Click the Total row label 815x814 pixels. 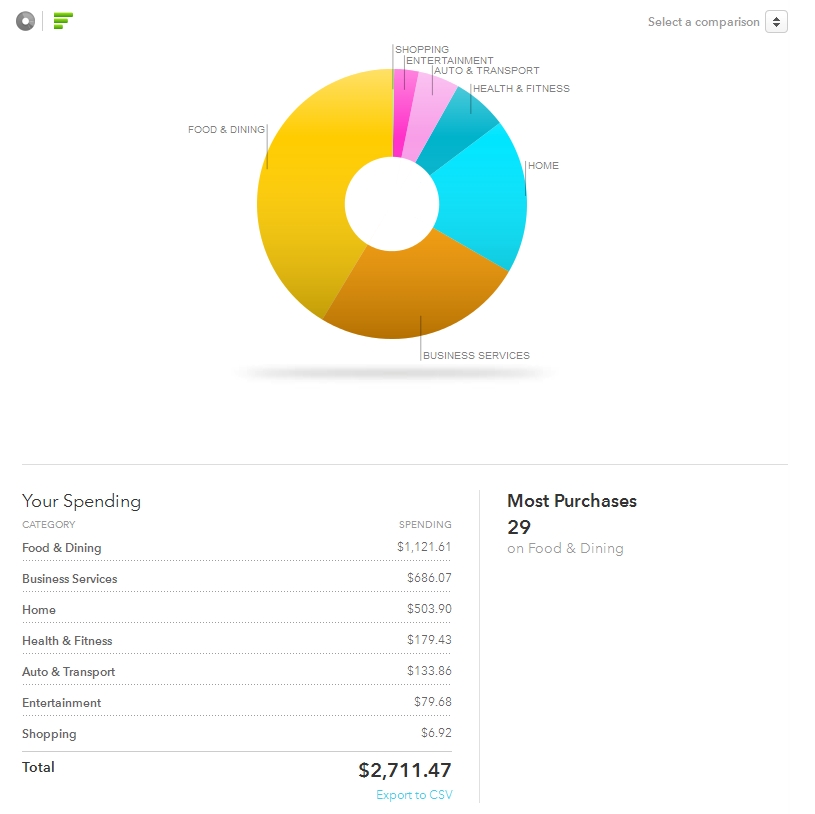[38, 767]
